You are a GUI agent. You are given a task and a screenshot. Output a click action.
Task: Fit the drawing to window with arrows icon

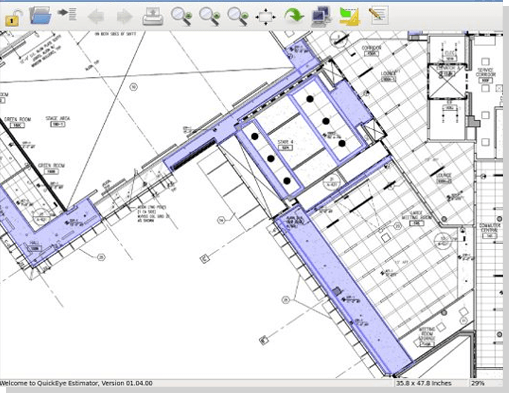click(x=266, y=17)
